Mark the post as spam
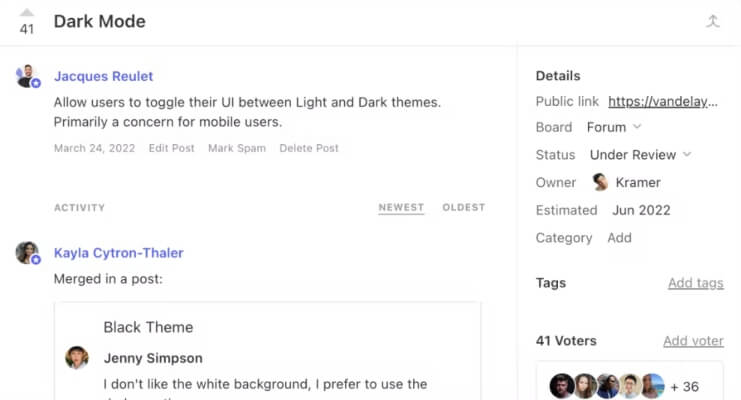741x400 pixels. click(237, 148)
